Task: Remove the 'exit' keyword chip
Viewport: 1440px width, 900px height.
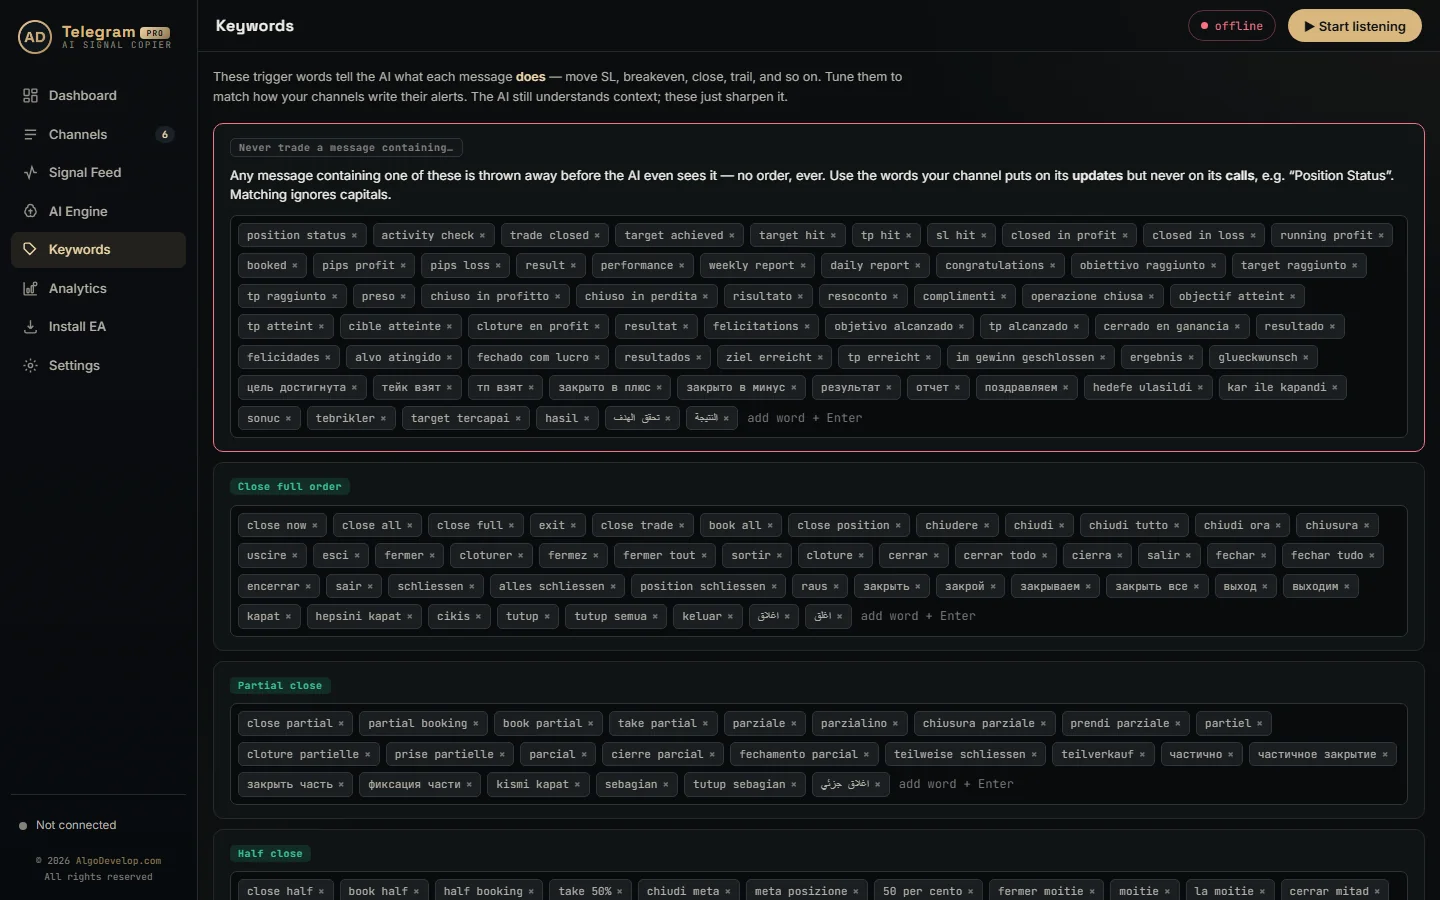Action: 573,526
